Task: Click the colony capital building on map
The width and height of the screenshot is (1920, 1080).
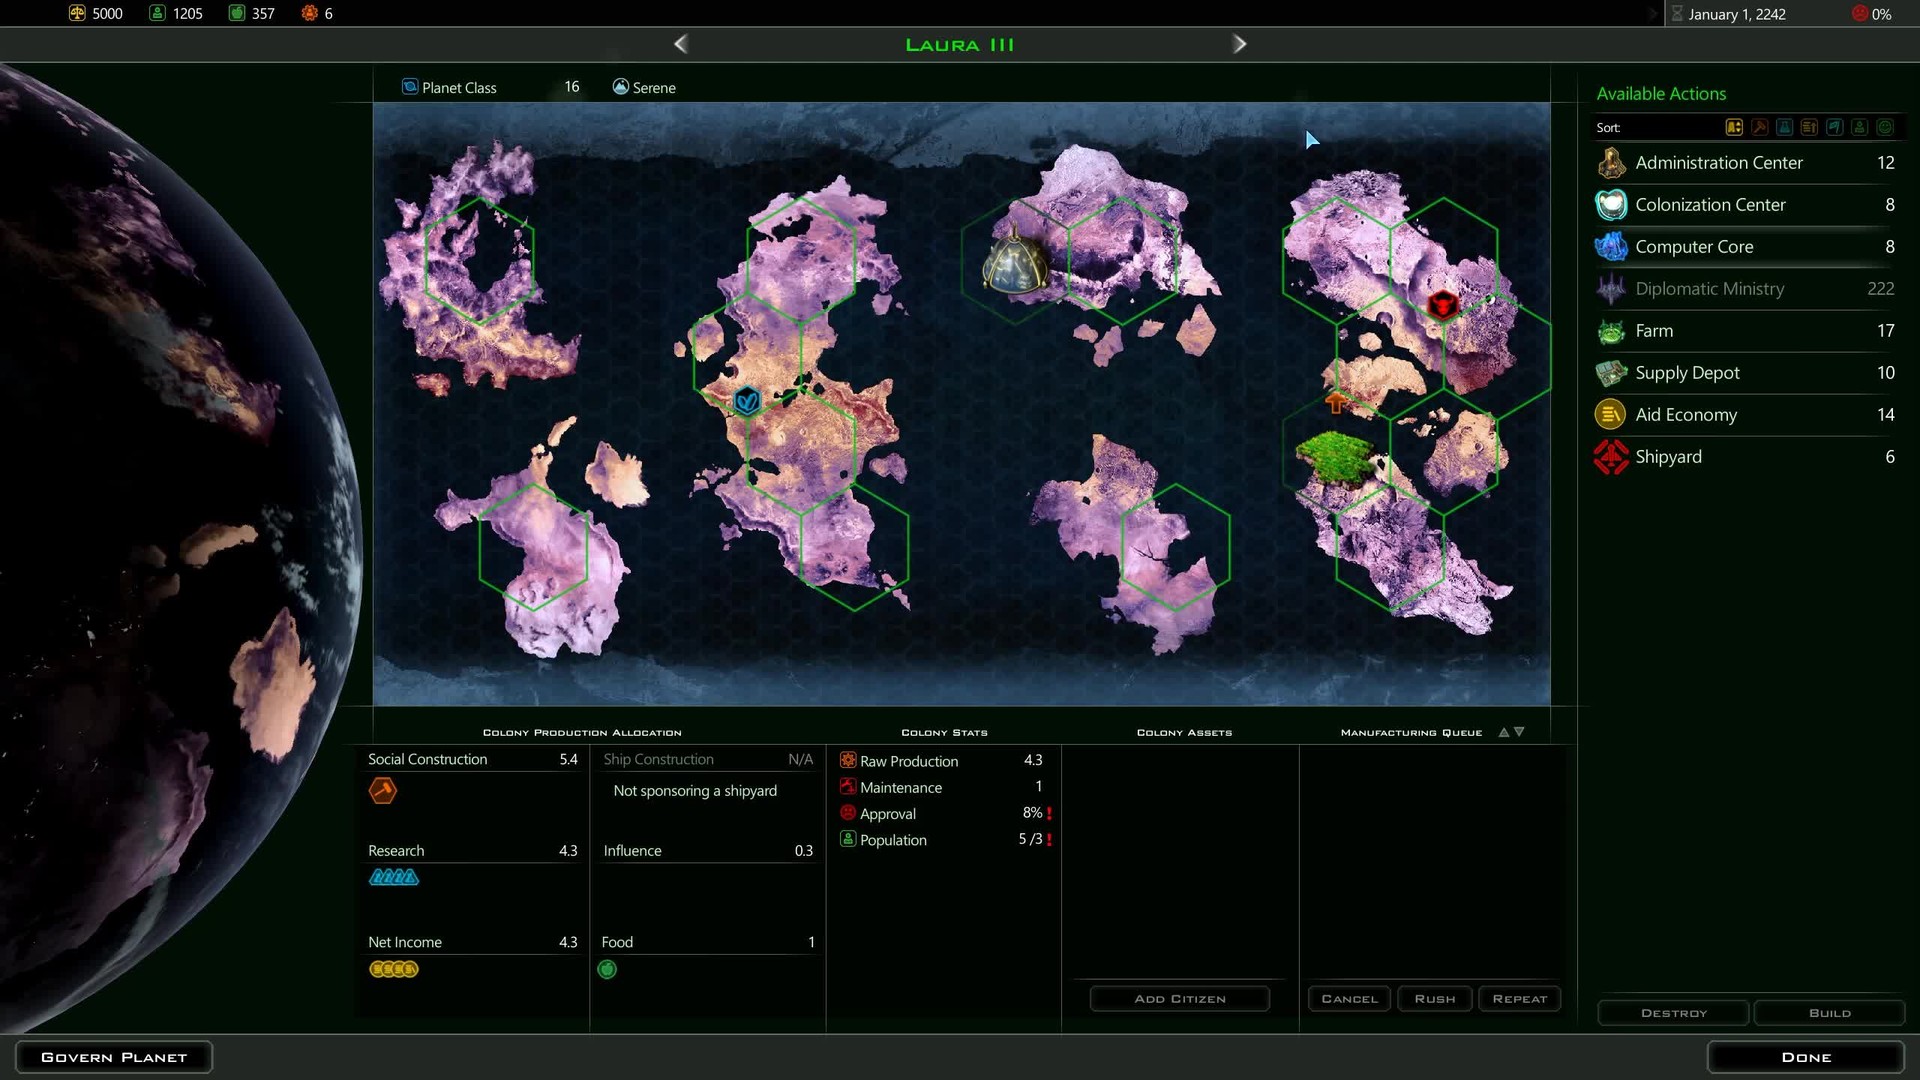Action: (1014, 262)
